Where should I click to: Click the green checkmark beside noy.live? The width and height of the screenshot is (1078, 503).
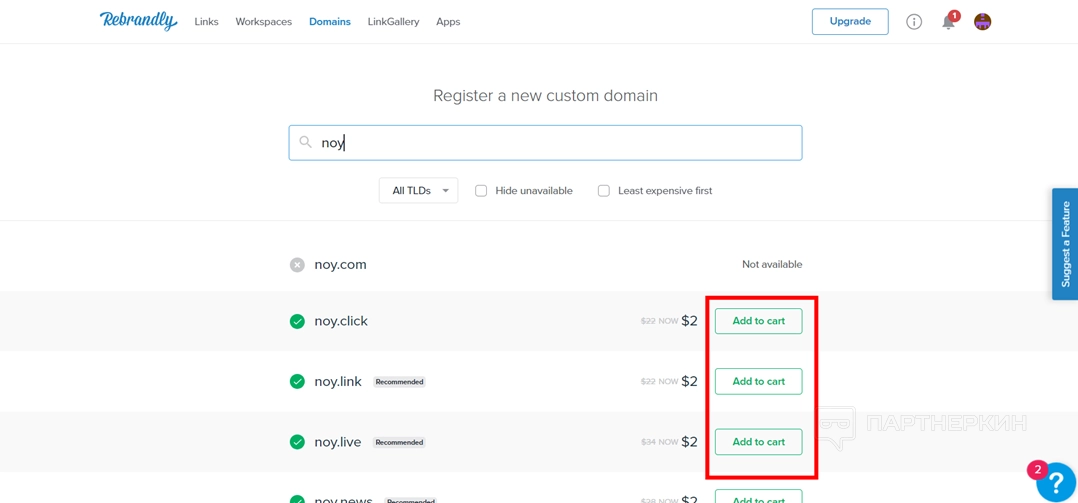pyautogui.click(x=297, y=442)
